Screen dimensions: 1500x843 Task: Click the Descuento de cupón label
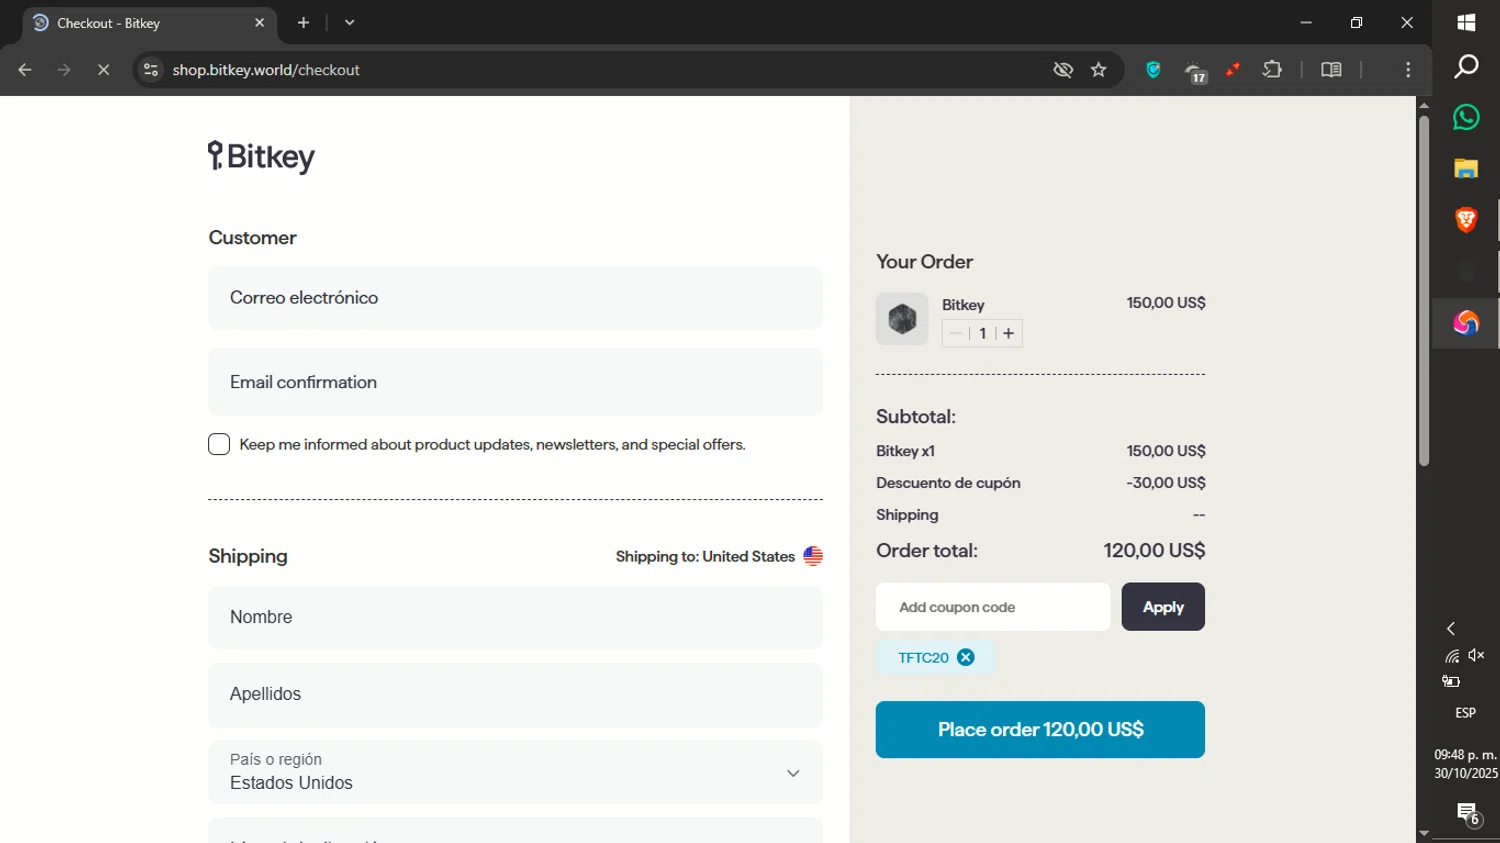tap(948, 483)
